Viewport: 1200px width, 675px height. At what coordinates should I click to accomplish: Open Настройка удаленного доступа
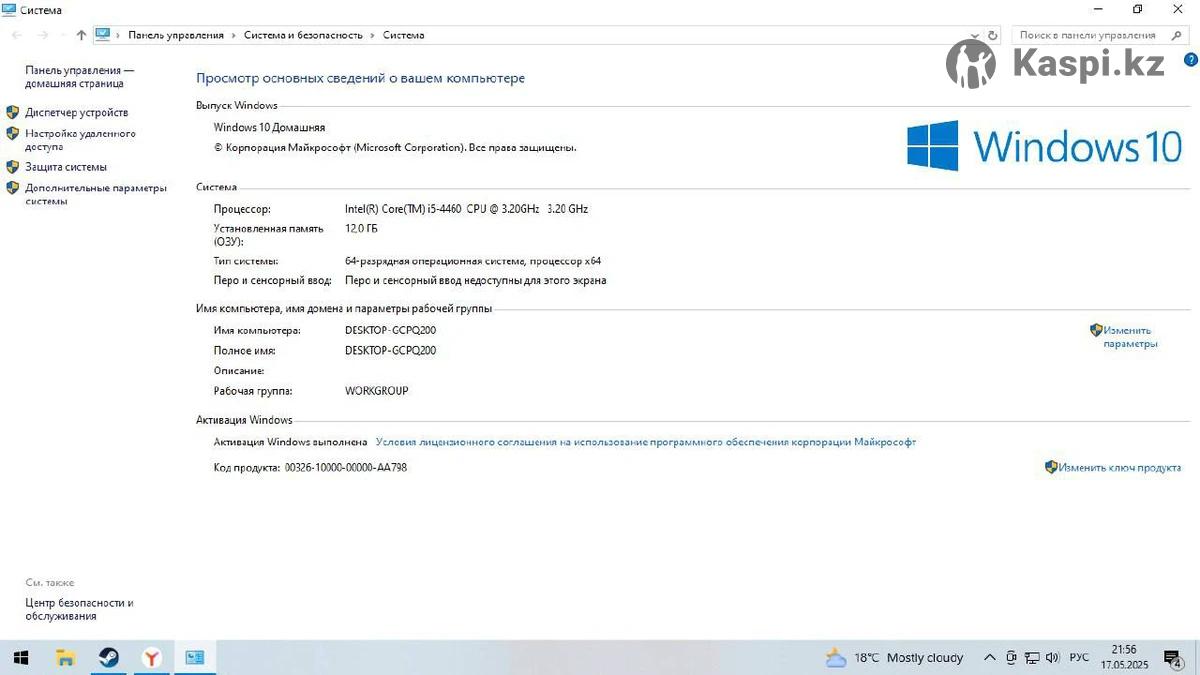pyautogui.click(x=80, y=140)
